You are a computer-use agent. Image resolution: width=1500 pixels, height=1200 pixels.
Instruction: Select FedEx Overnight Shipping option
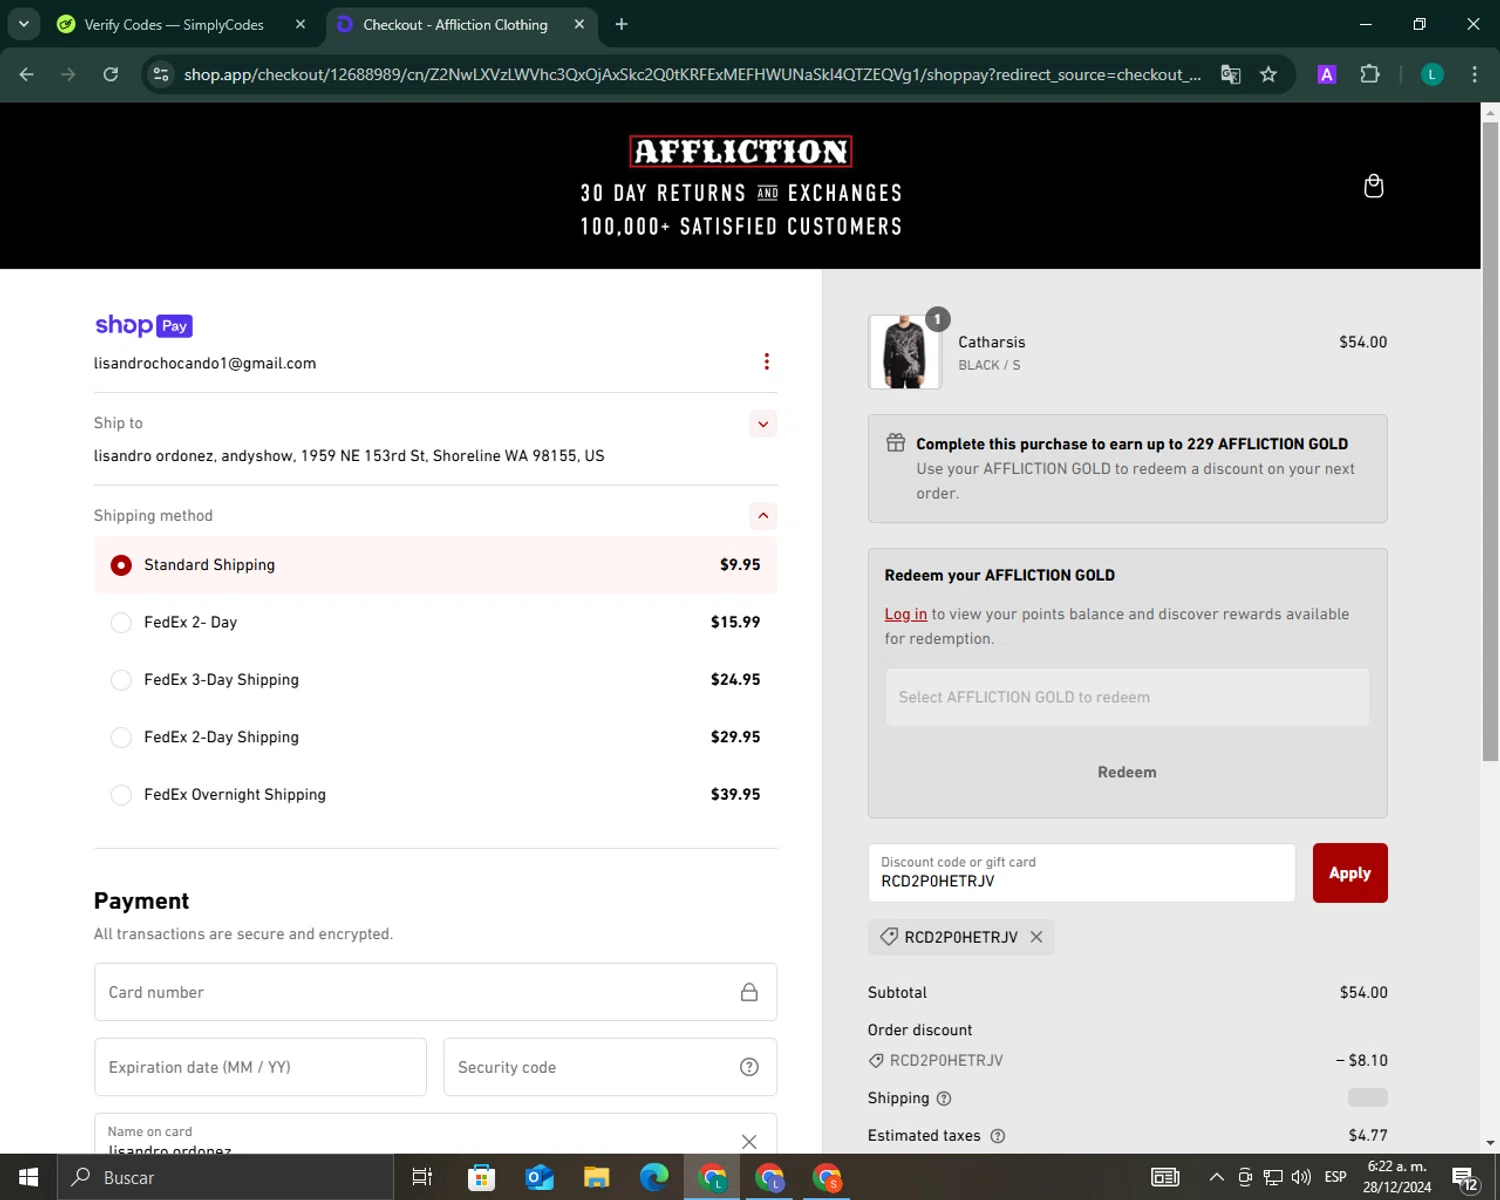[x=435, y=795]
